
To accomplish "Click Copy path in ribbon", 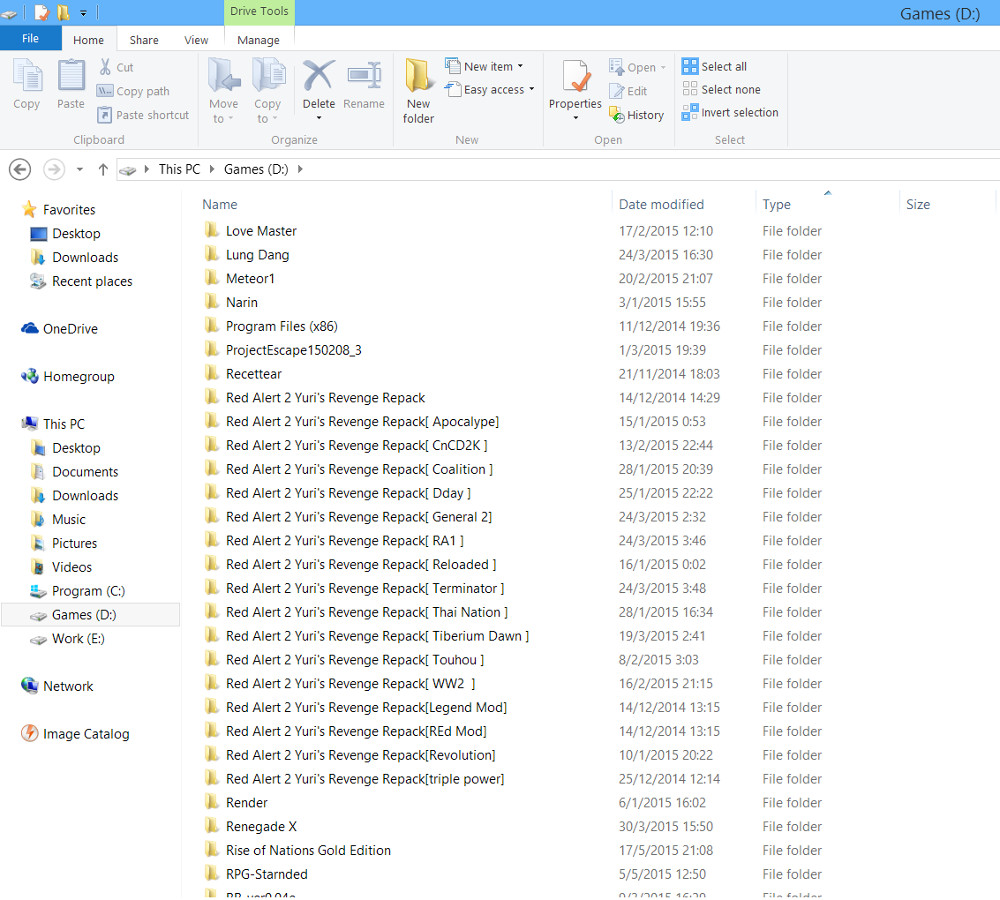I will [x=133, y=91].
